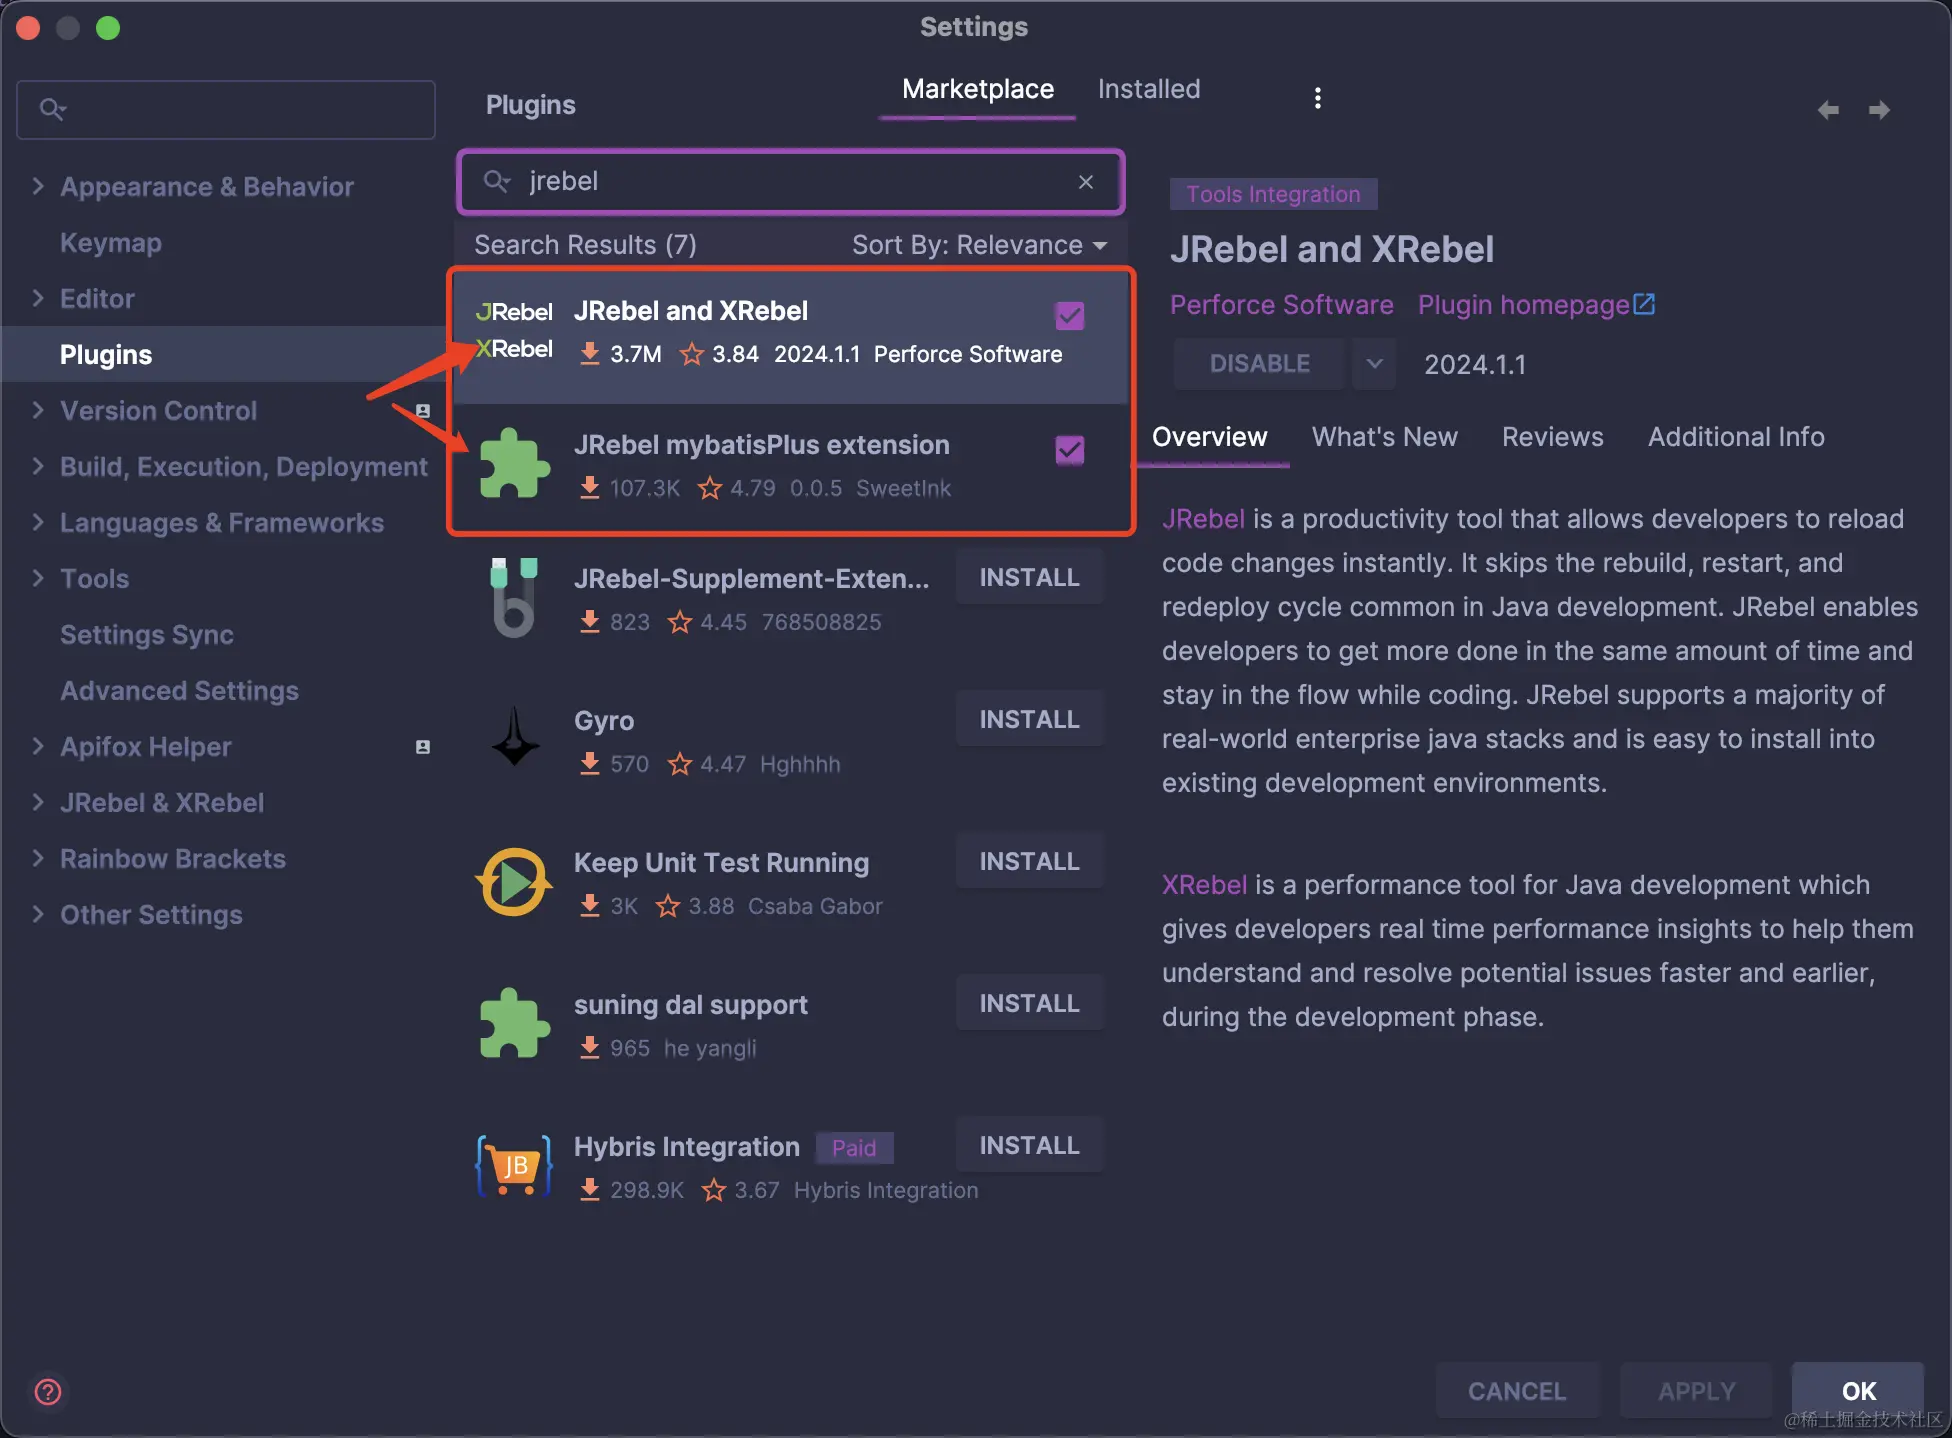Expand the Version Control settings node
The image size is (1952, 1438).
[x=38, y=410]
